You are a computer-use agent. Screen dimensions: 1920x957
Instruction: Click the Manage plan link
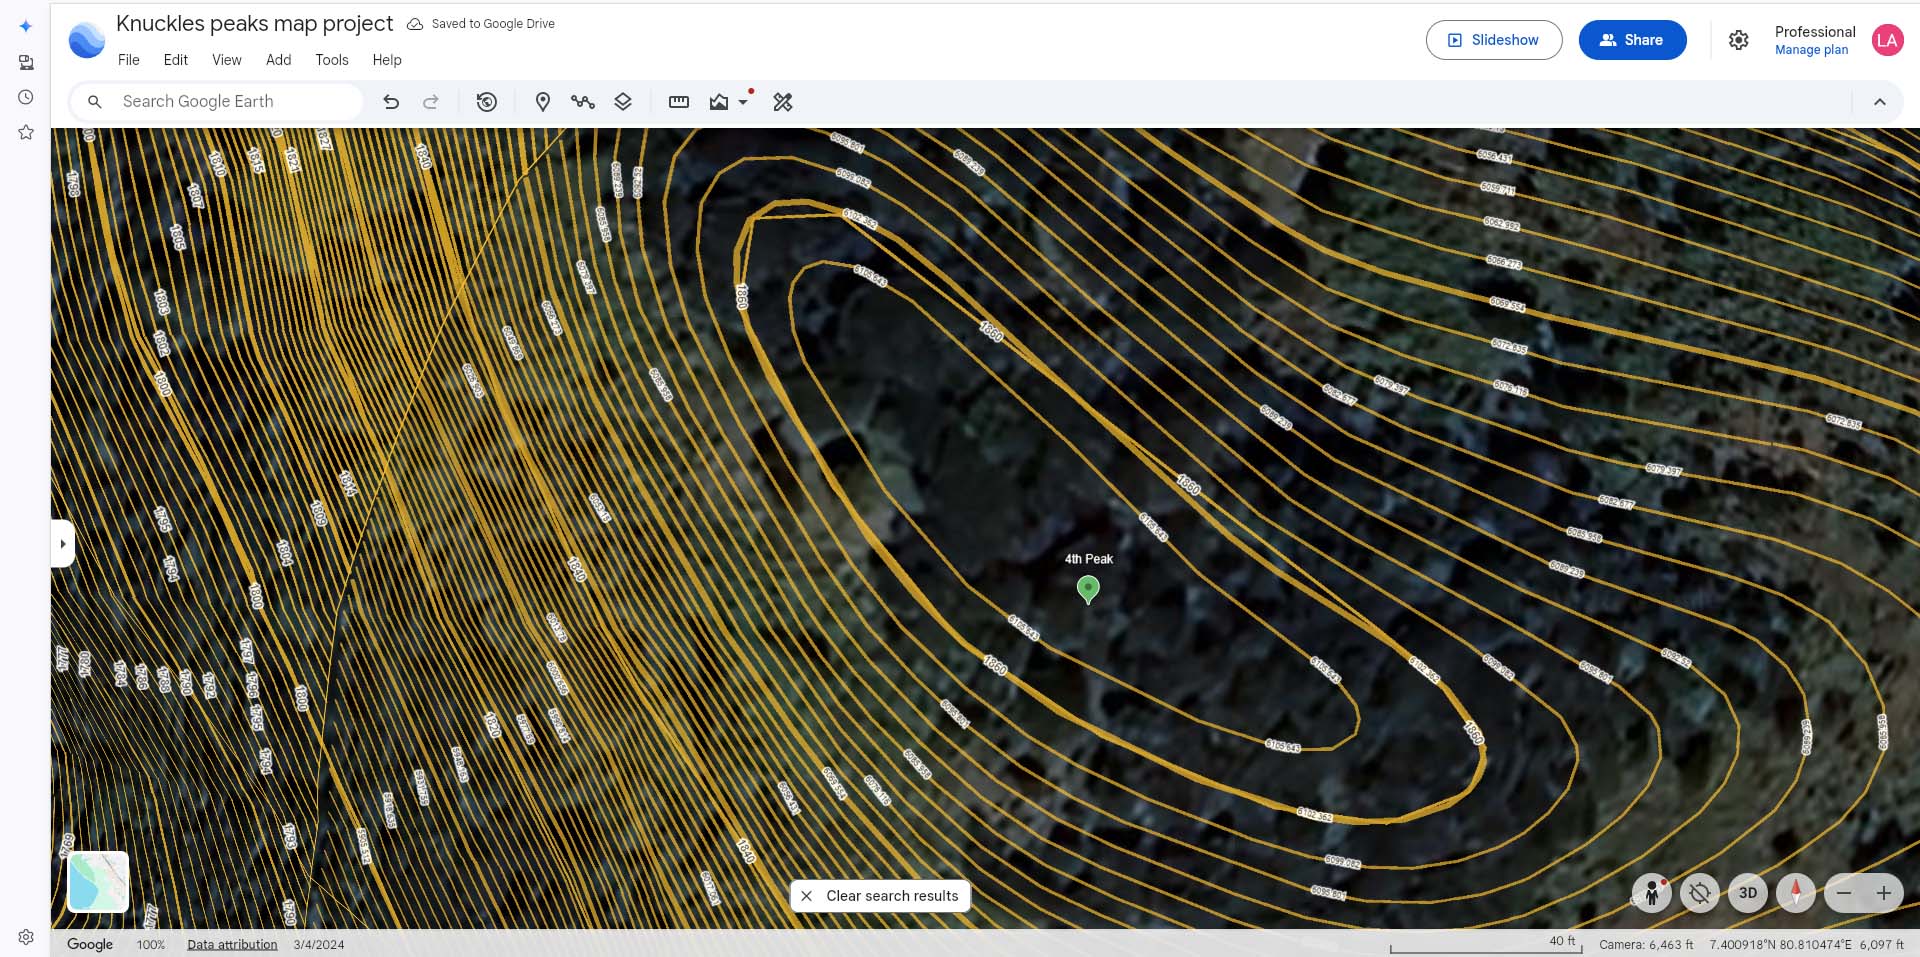(1811, 50)
